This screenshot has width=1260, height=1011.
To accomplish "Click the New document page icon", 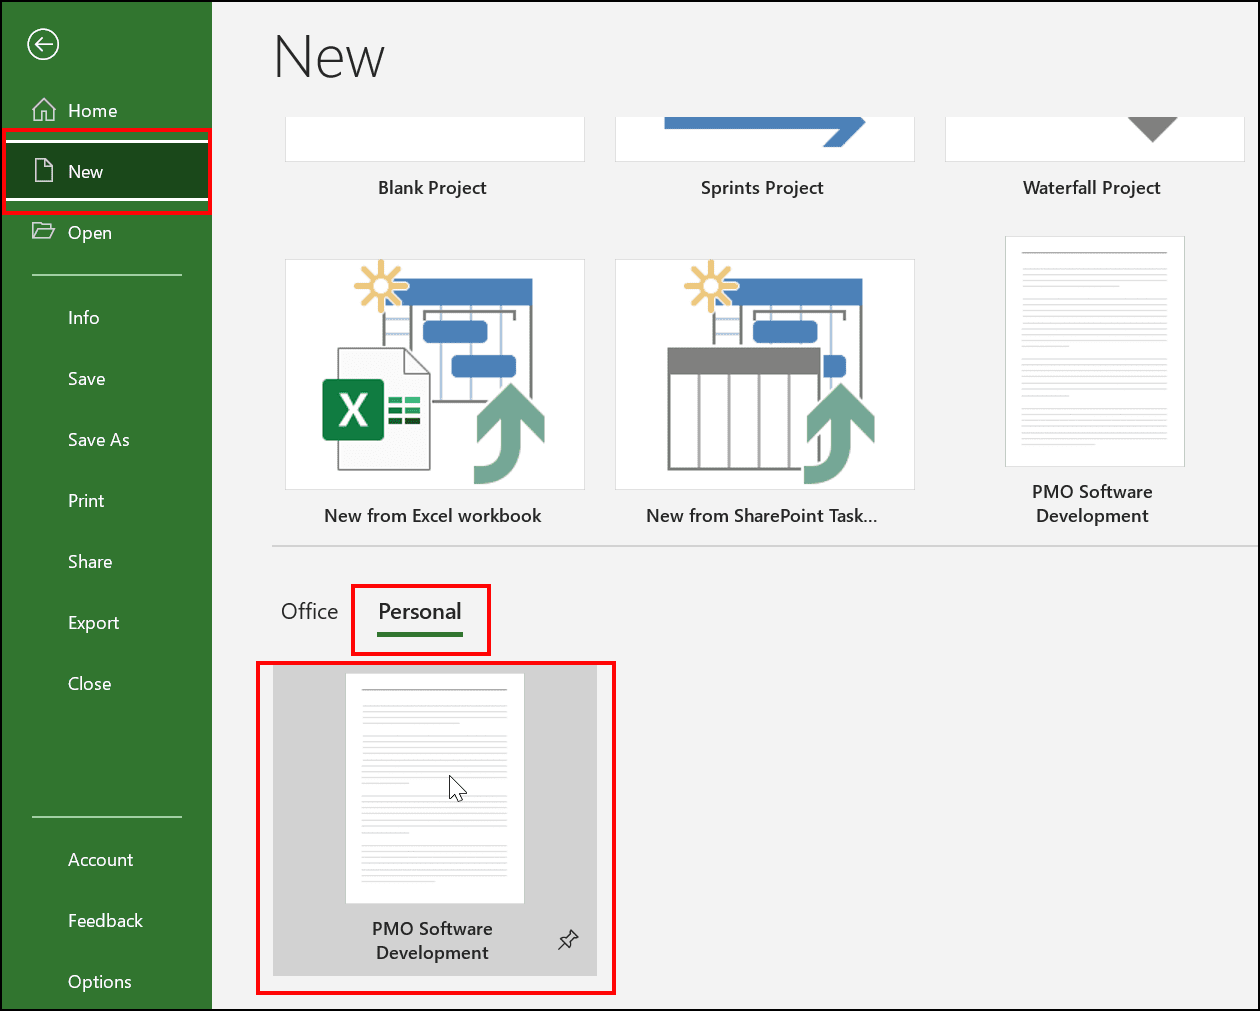I will click(x=44, y=171).
